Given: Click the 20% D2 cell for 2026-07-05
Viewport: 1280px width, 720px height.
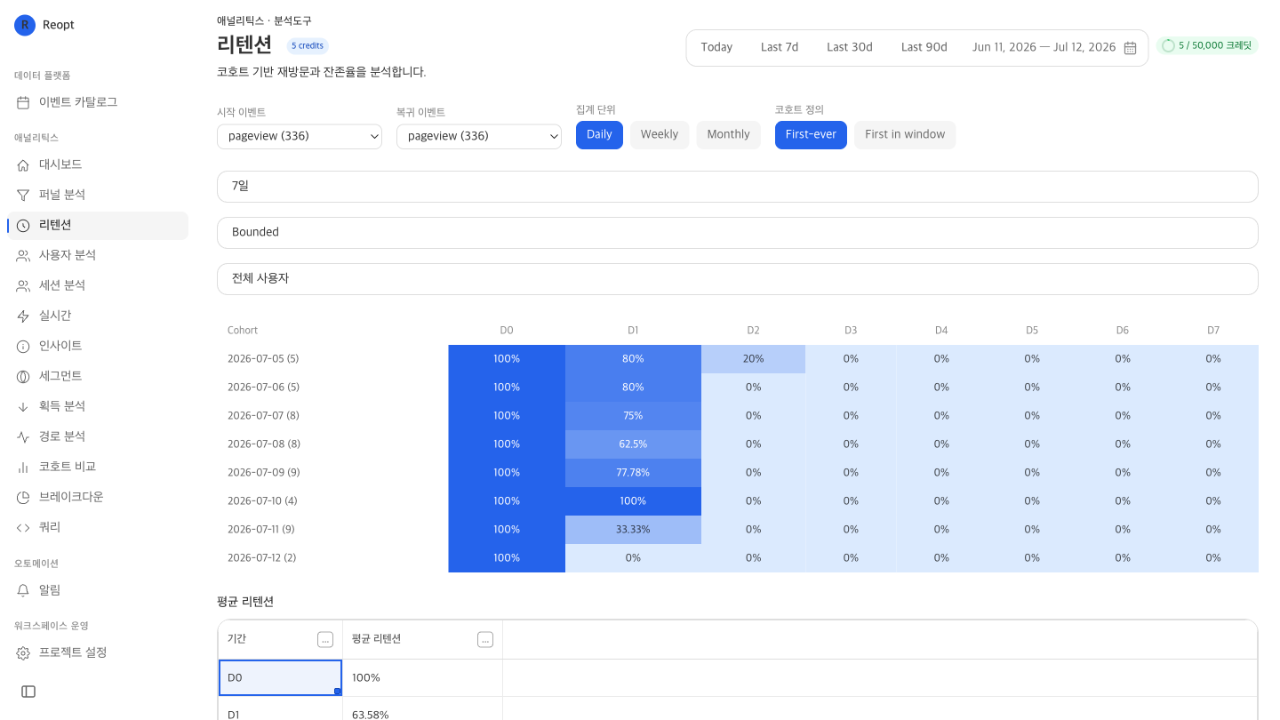Looking at the screenshot, I should (753, 359).
